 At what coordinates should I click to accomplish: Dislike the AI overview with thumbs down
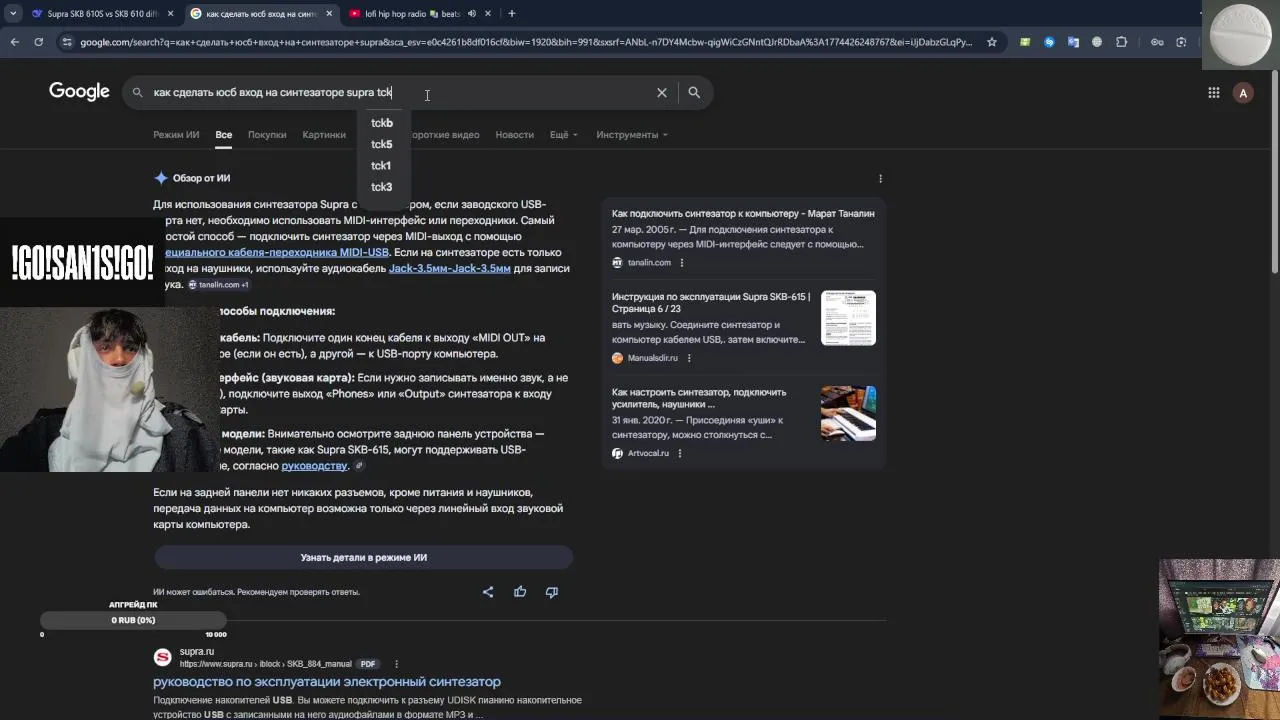click(x=551, y=592)
